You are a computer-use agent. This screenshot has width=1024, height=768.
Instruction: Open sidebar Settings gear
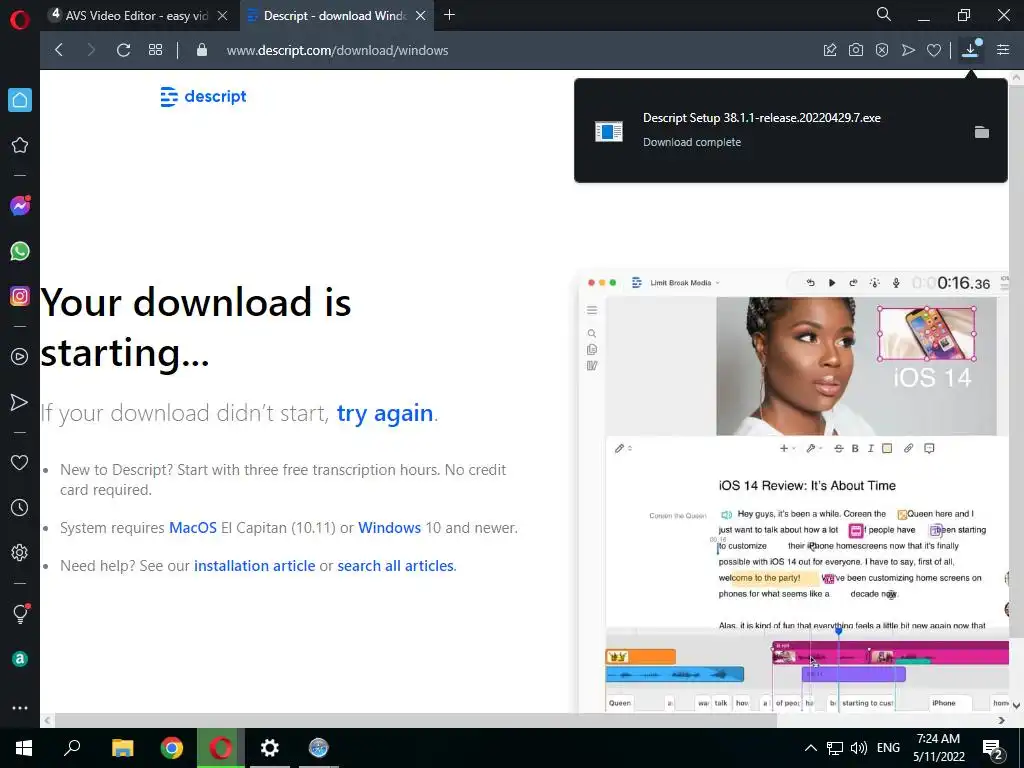pos(20,552)
